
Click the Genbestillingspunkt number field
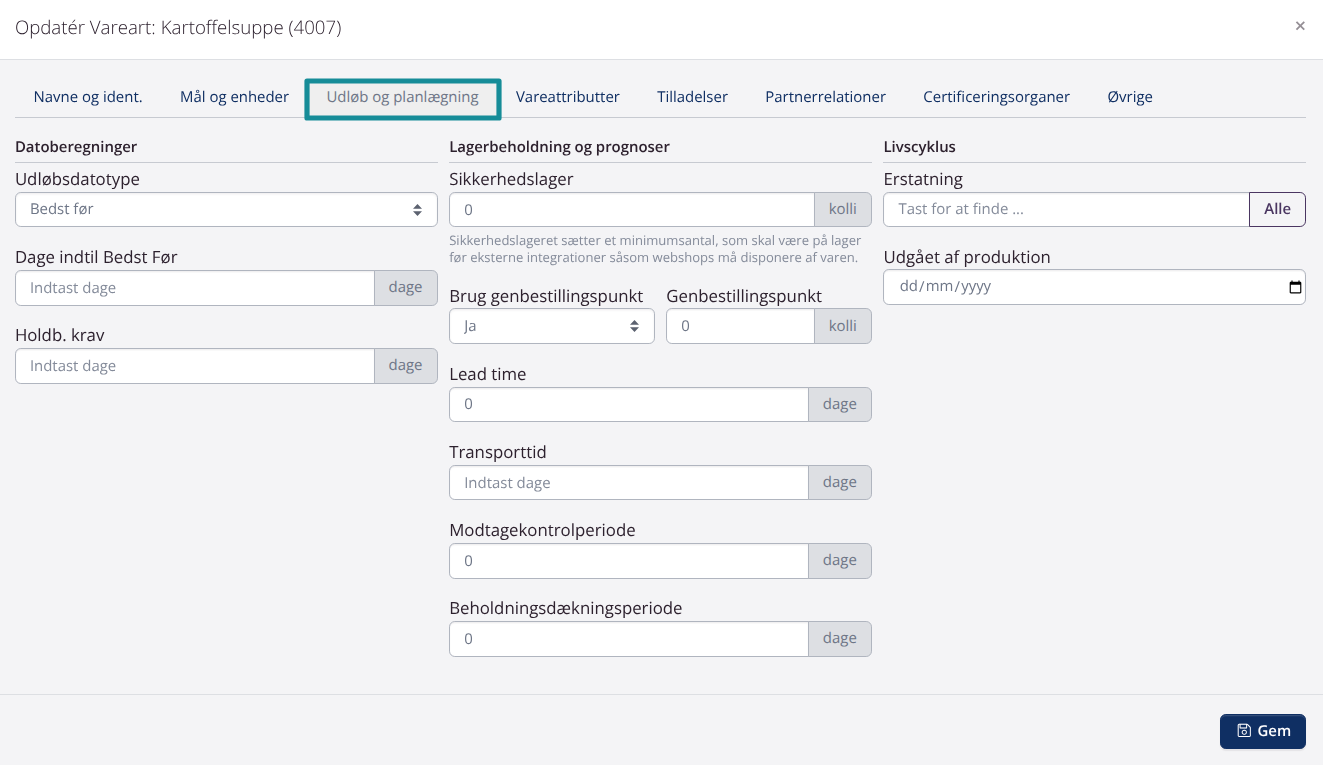[741, 326]
